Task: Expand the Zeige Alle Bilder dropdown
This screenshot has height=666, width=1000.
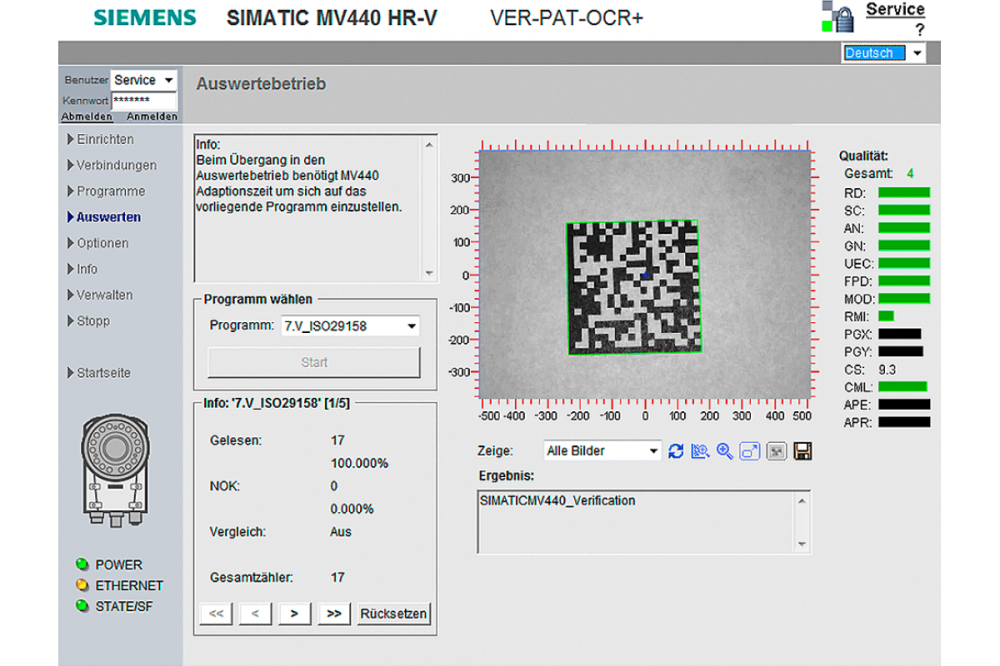Action: point(602,451)
